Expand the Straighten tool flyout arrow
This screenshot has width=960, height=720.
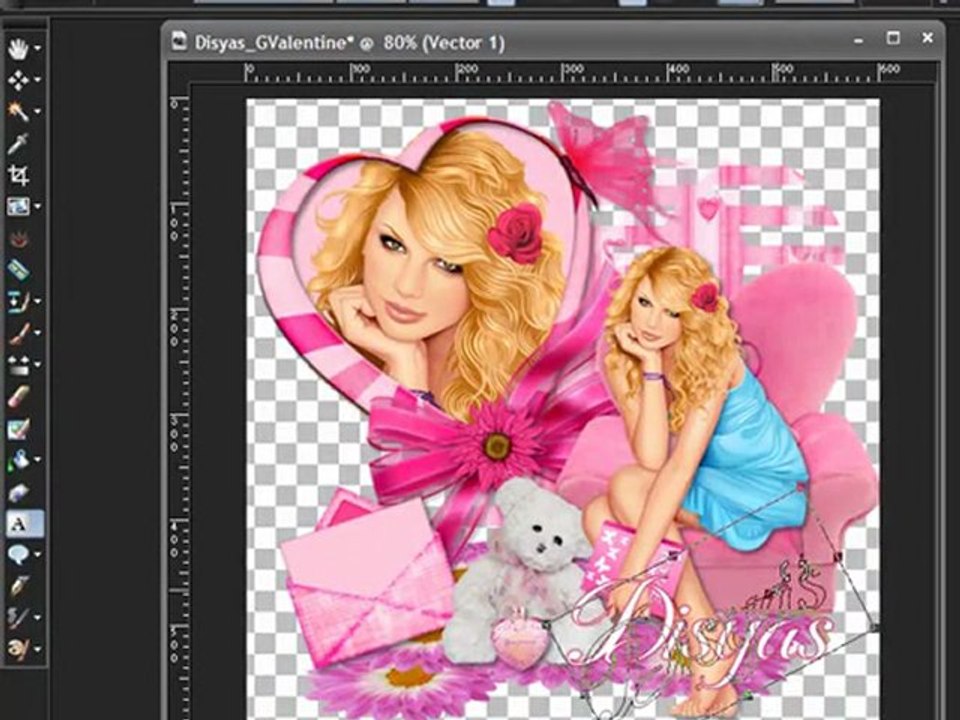tap(38, 207)
